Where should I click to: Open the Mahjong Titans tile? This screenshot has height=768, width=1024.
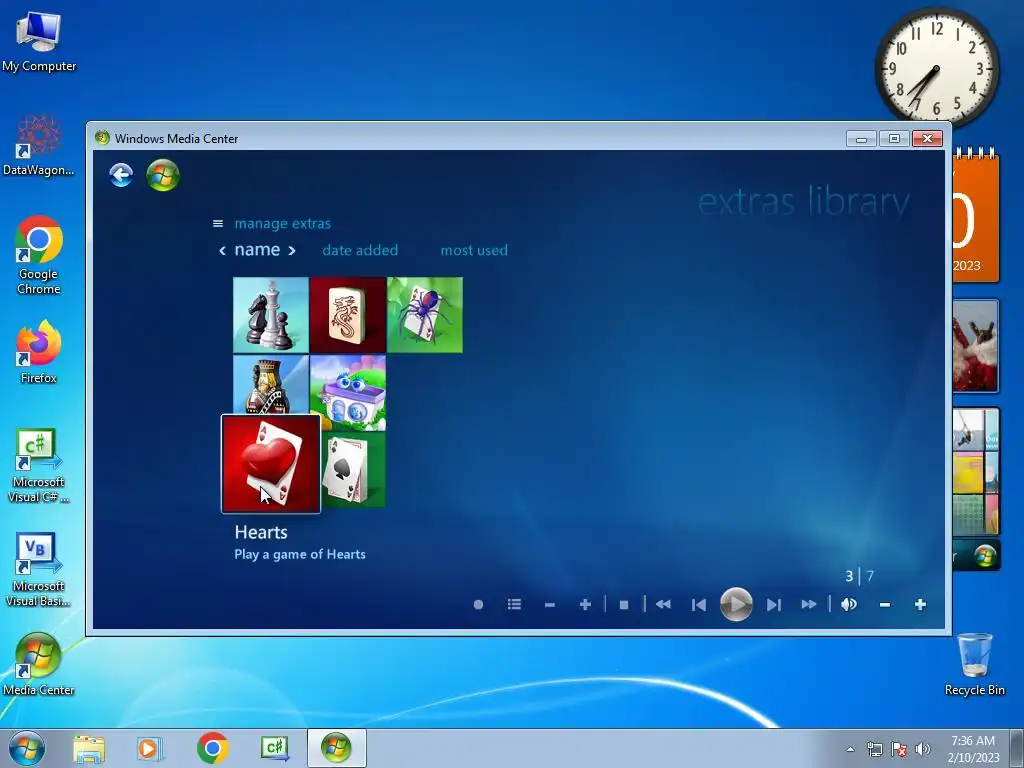point(347,315)
